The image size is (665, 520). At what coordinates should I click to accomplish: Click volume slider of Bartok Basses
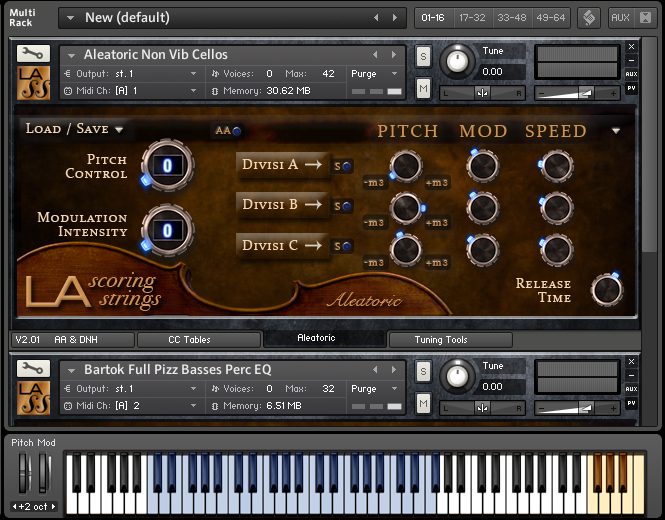pos(577,408)
